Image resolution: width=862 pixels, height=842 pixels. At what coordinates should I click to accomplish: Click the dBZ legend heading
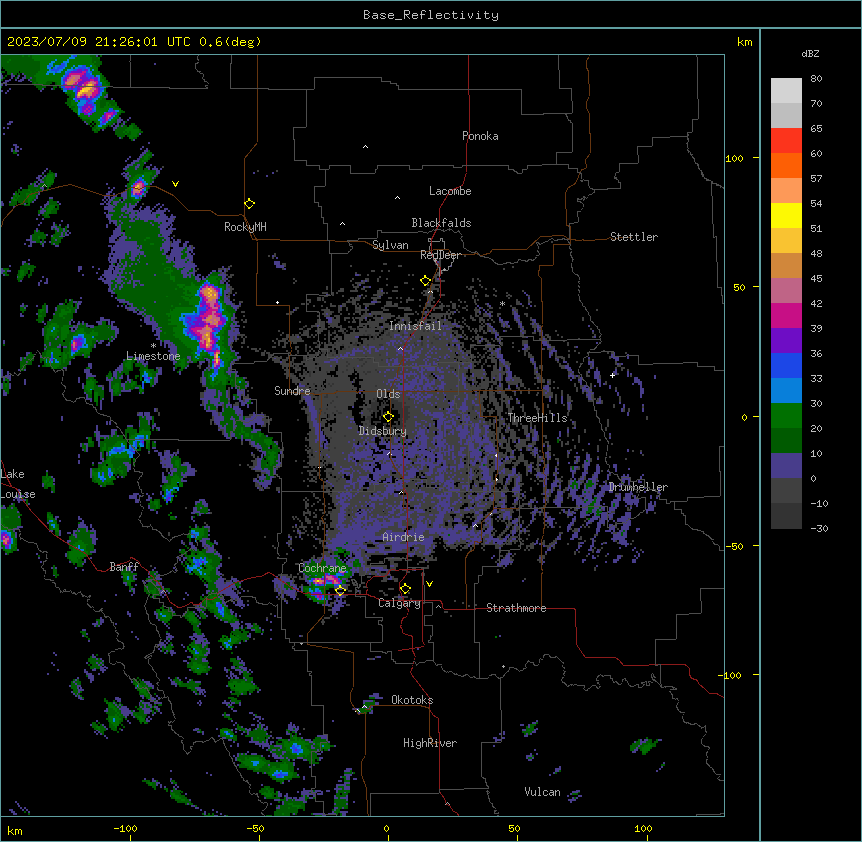click(810, 54)
